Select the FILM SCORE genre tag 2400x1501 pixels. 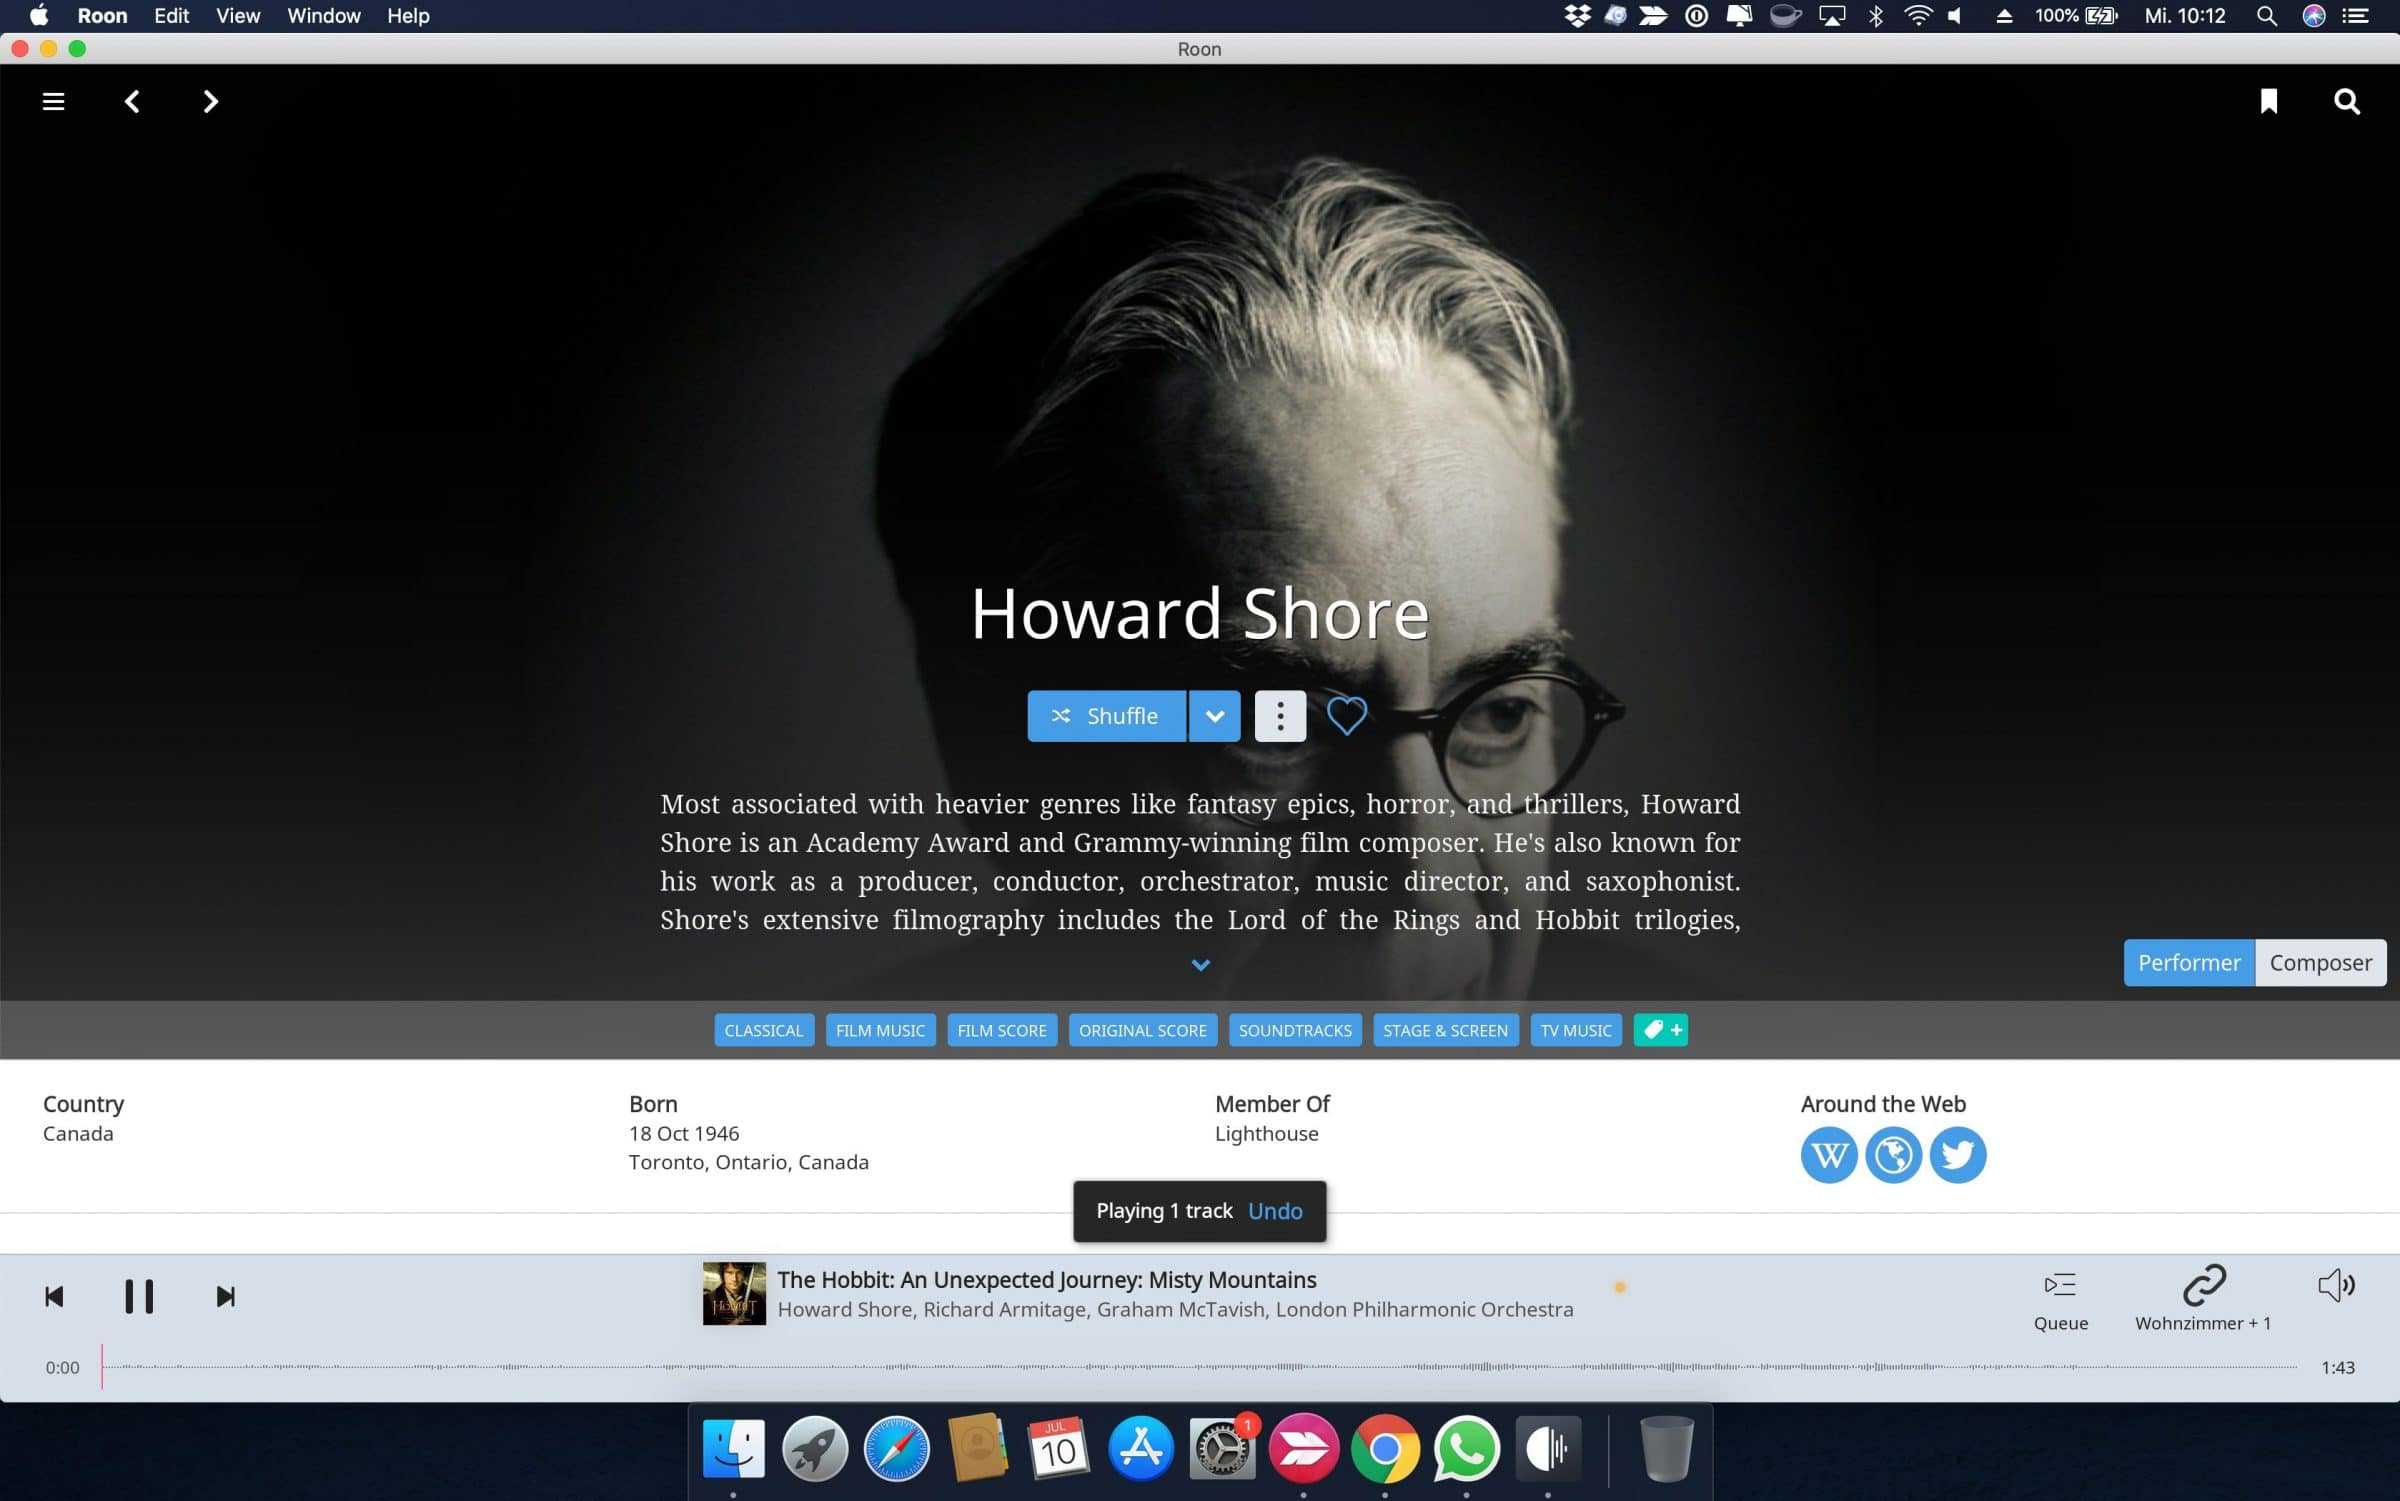coord(1002,1030)
